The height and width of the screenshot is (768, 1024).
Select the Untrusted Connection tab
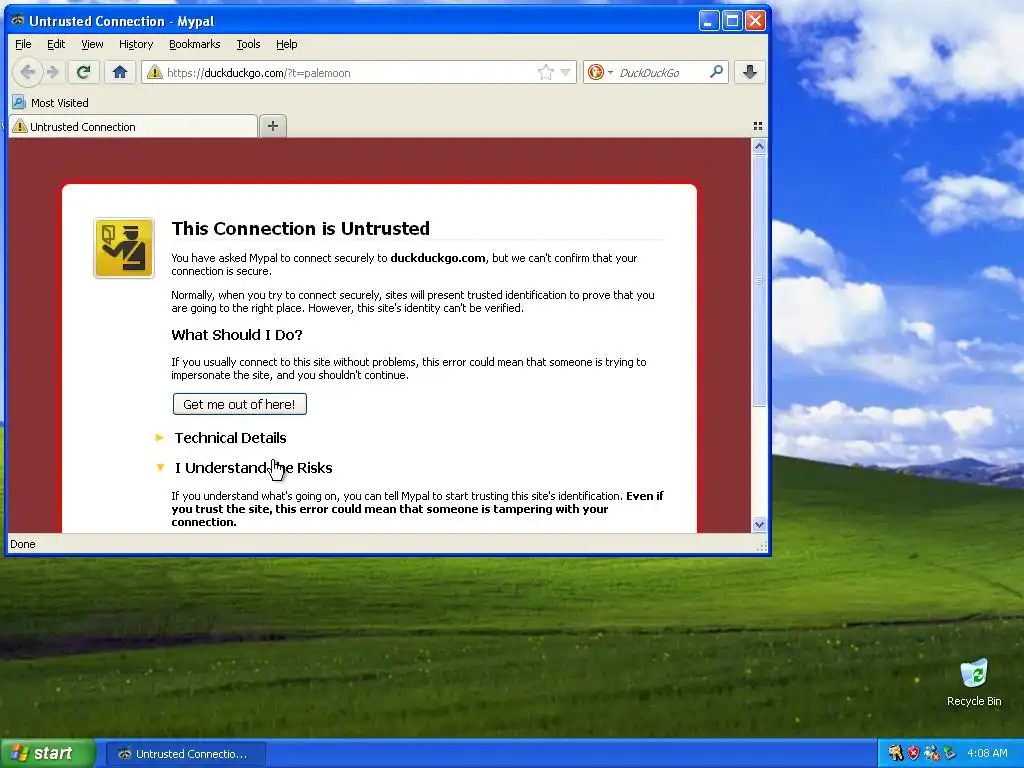click(133, 127)
